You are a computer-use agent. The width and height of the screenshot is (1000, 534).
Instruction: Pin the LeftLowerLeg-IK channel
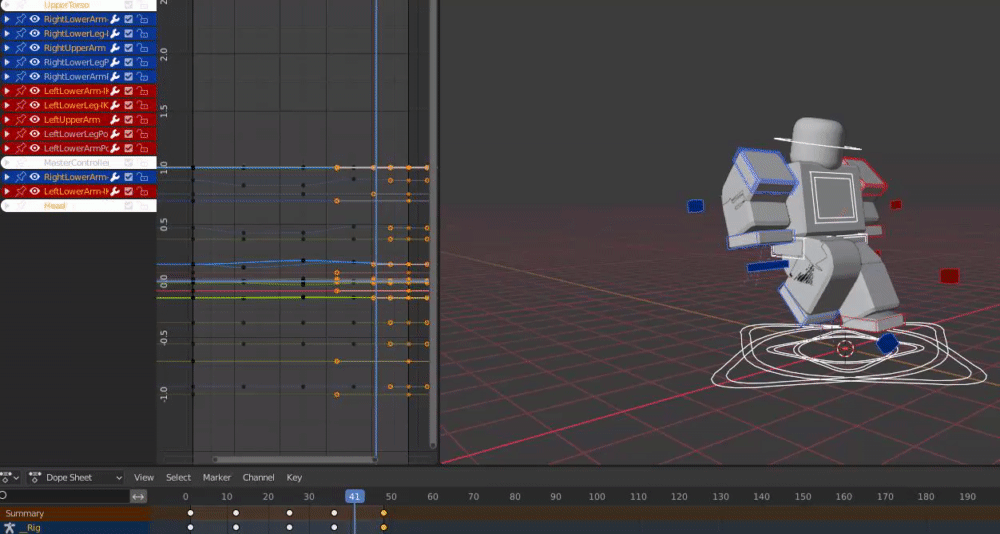[21, 105]
